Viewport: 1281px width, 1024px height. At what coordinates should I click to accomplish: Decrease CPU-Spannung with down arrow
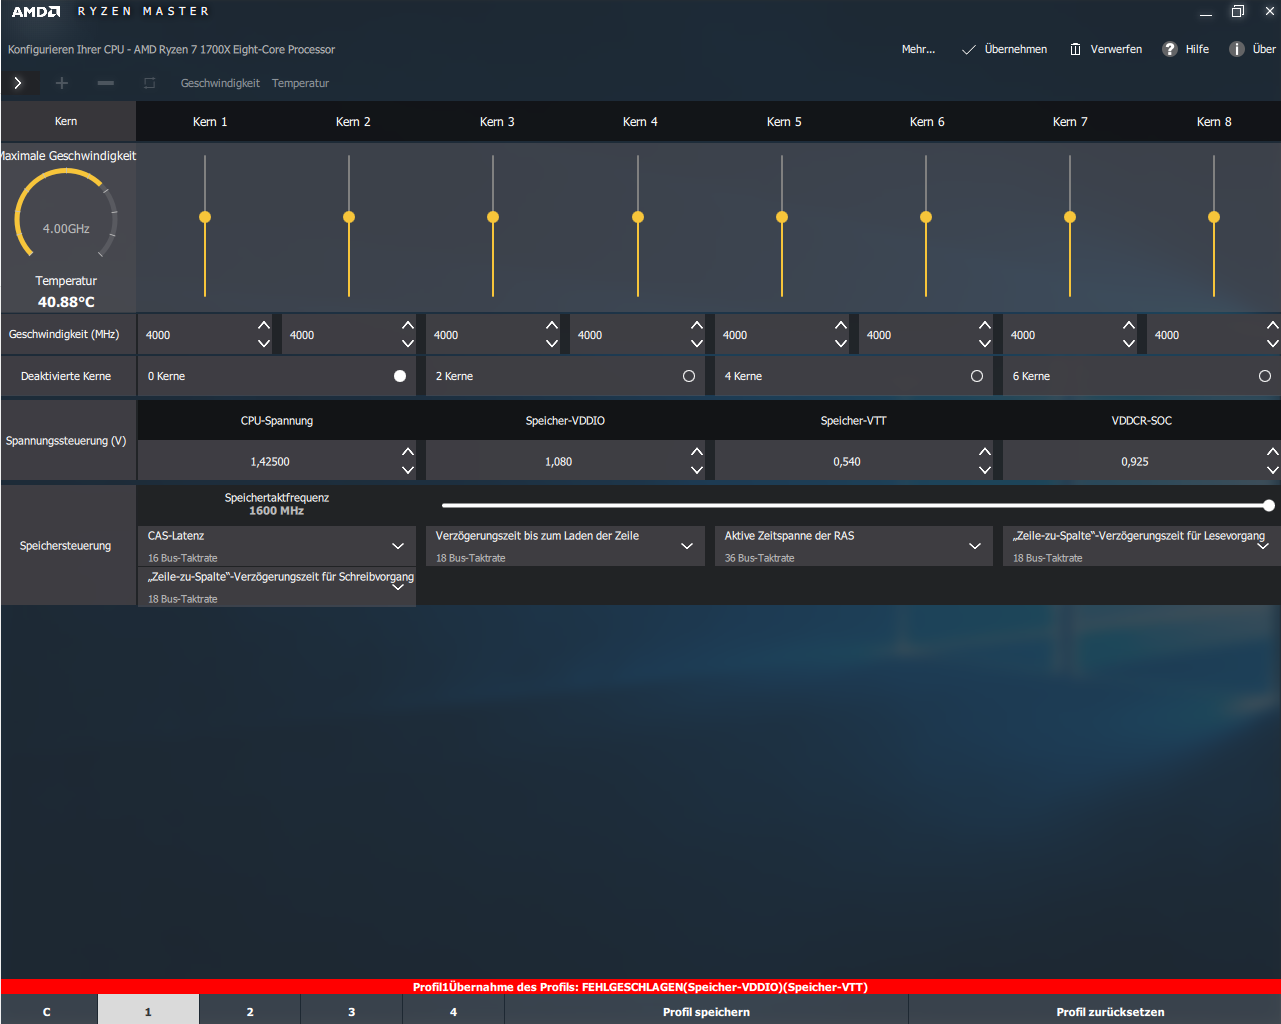(408, 470)
